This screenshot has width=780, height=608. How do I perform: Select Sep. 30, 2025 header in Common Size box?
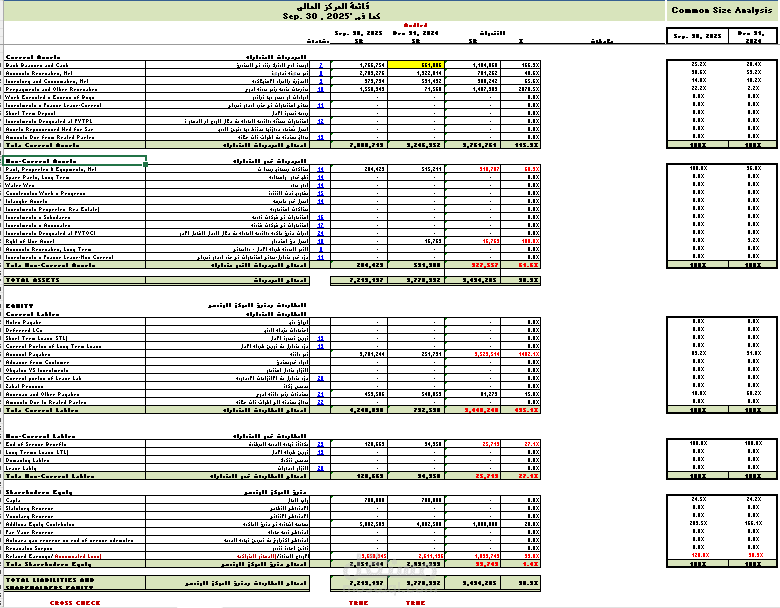coord(697,36)
